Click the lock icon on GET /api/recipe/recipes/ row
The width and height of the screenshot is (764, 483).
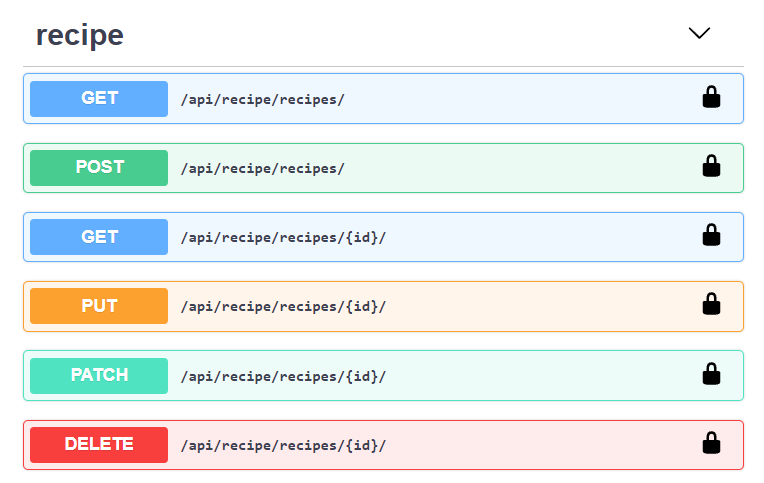point(711,97)
